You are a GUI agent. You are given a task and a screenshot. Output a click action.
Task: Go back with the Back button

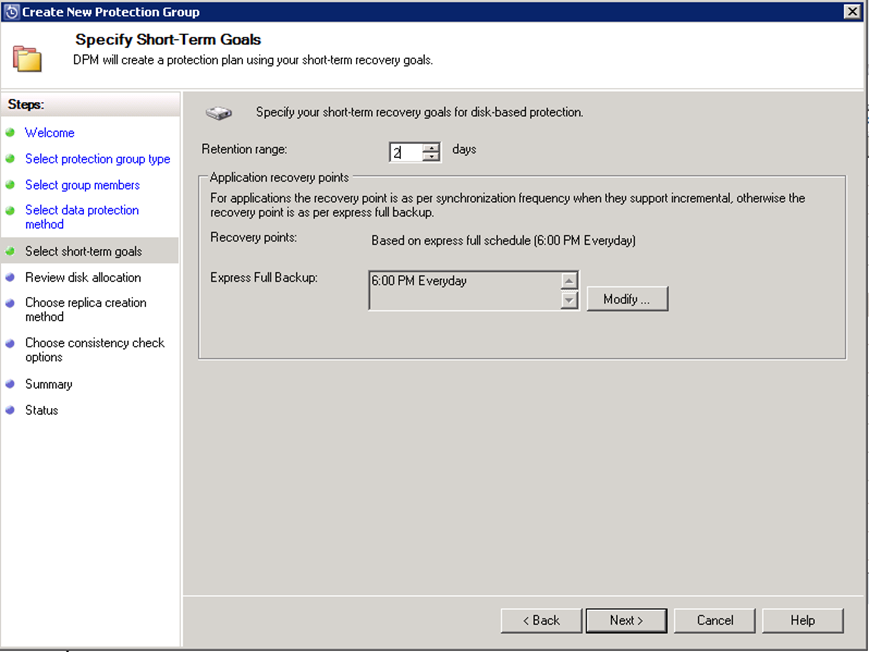point(541,620)
